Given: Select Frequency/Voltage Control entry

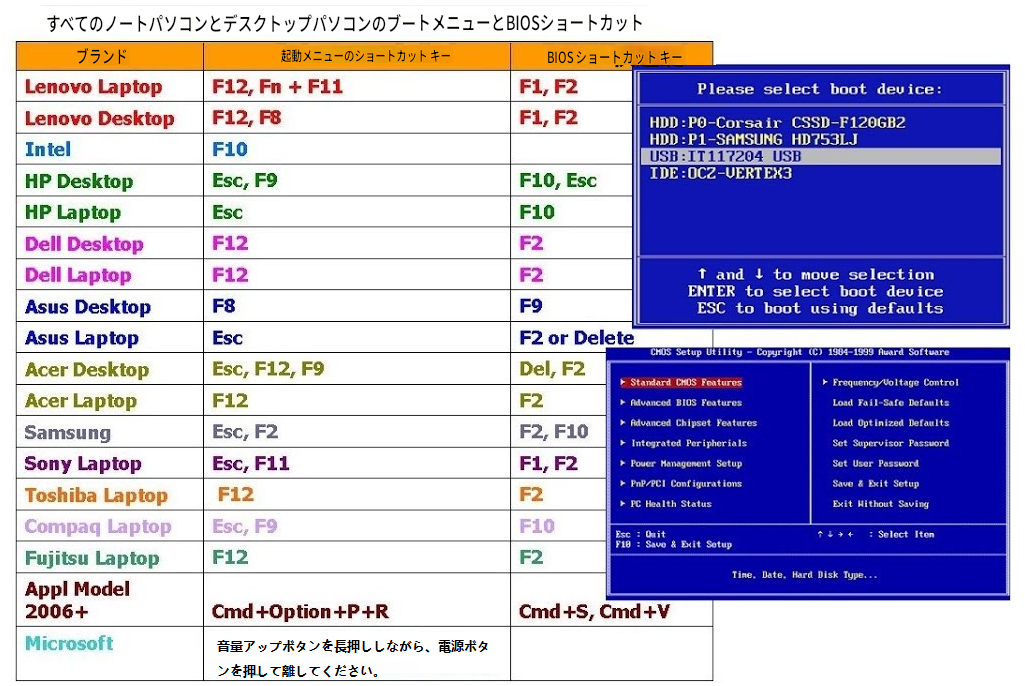Looking at the screenshot, I should click(x=890, y=383).
